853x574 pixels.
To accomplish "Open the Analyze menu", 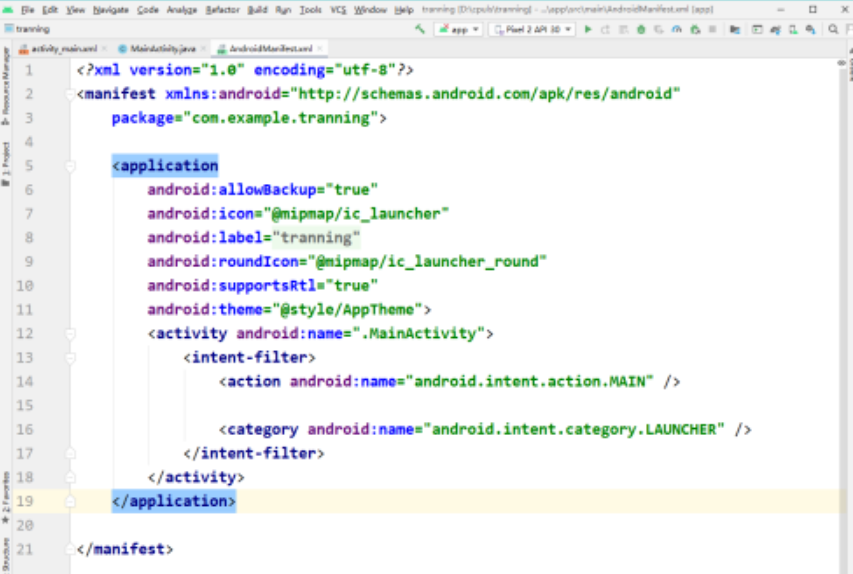I will (182, 10).
